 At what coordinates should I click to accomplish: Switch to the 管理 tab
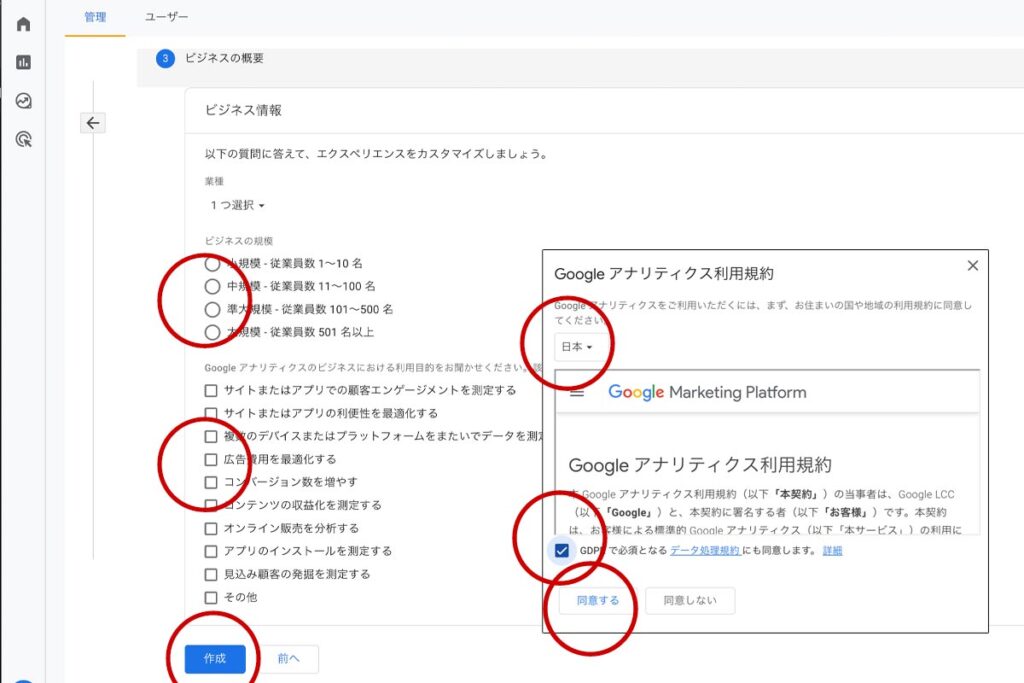tap(95, 17)
